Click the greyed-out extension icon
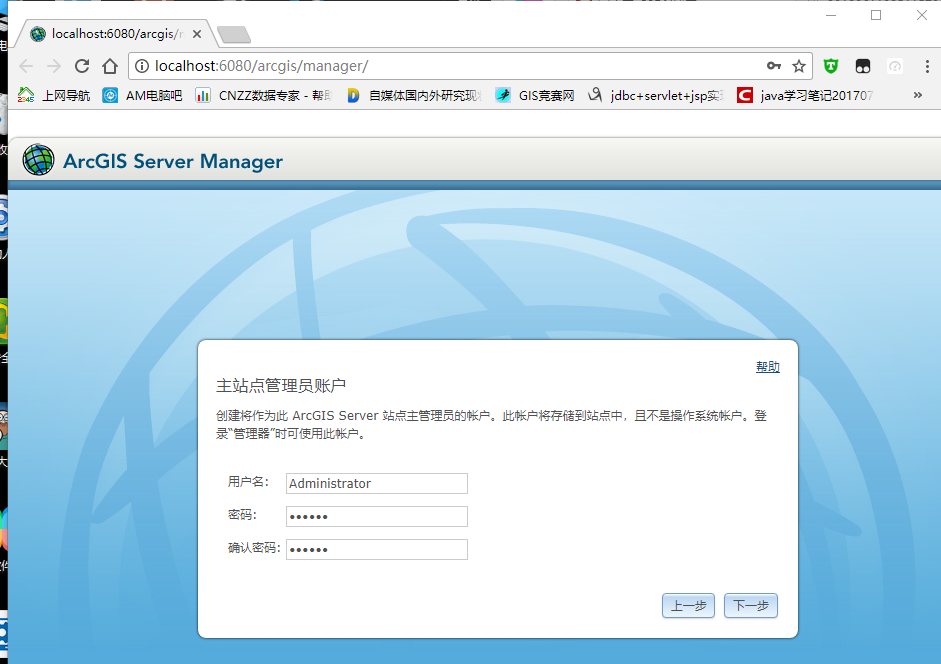The width and height of the screenshot is (941, 664). click(895, 66)
